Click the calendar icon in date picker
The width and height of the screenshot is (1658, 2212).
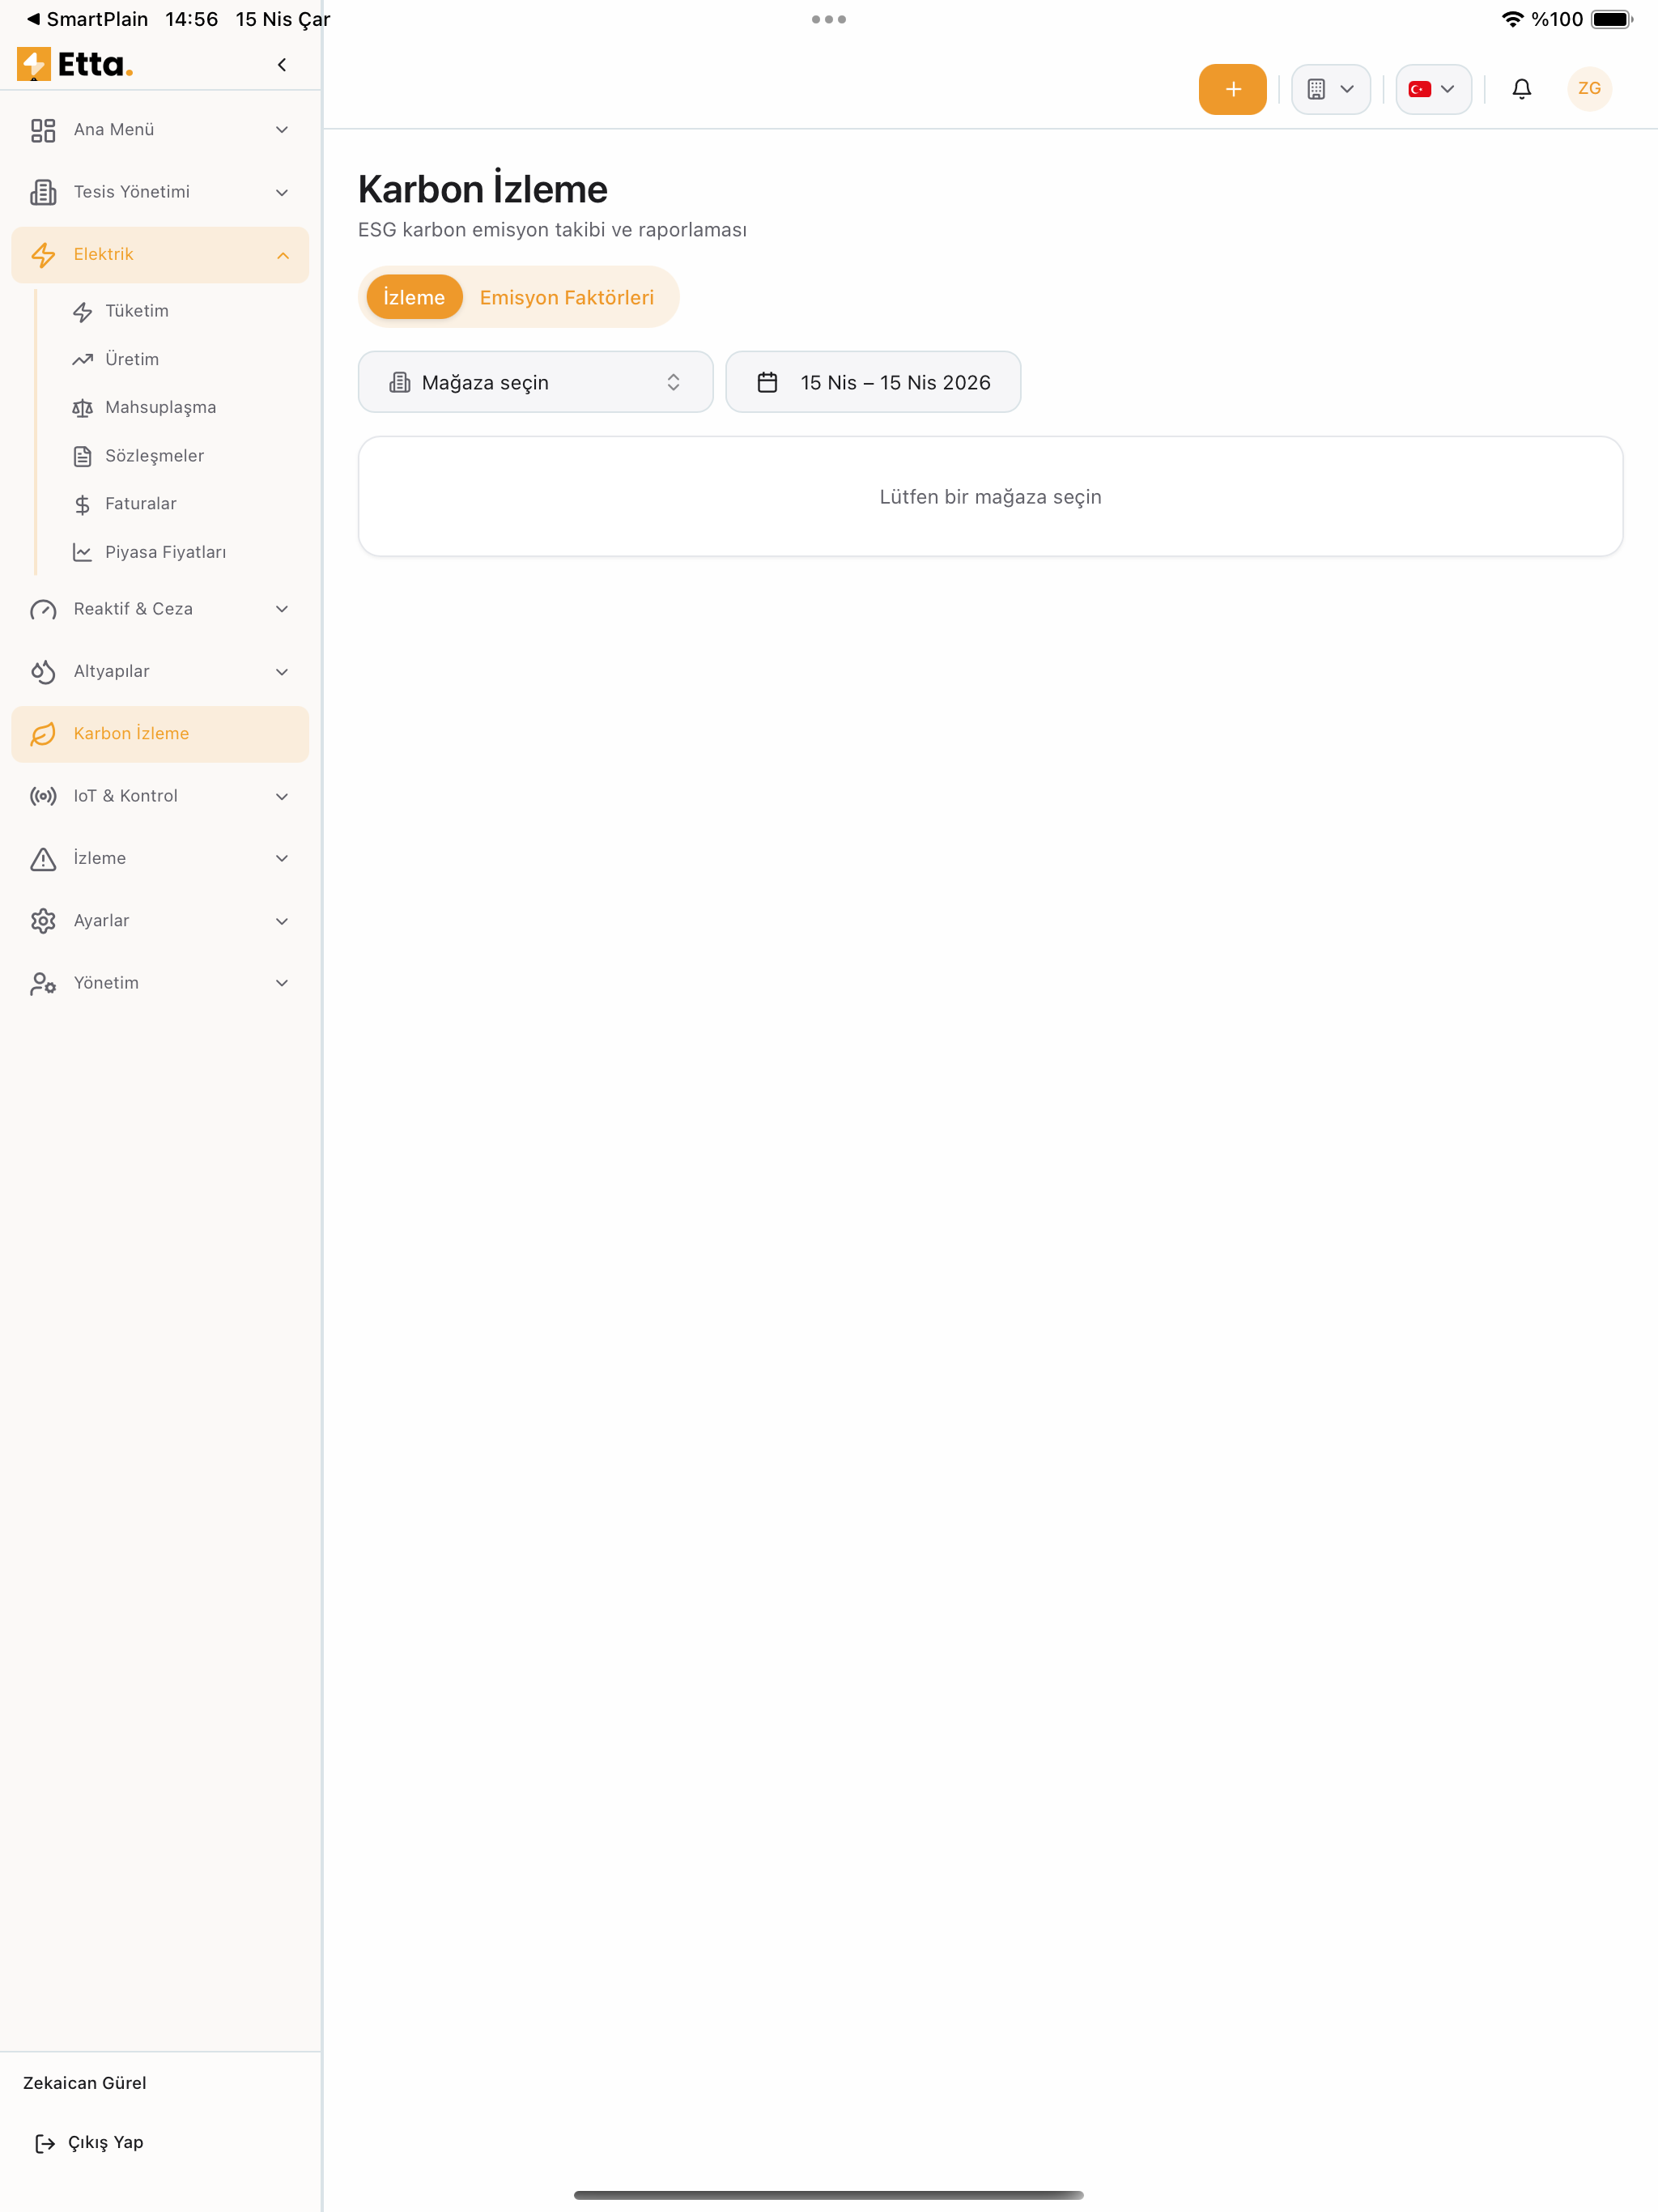pos(767,382)
